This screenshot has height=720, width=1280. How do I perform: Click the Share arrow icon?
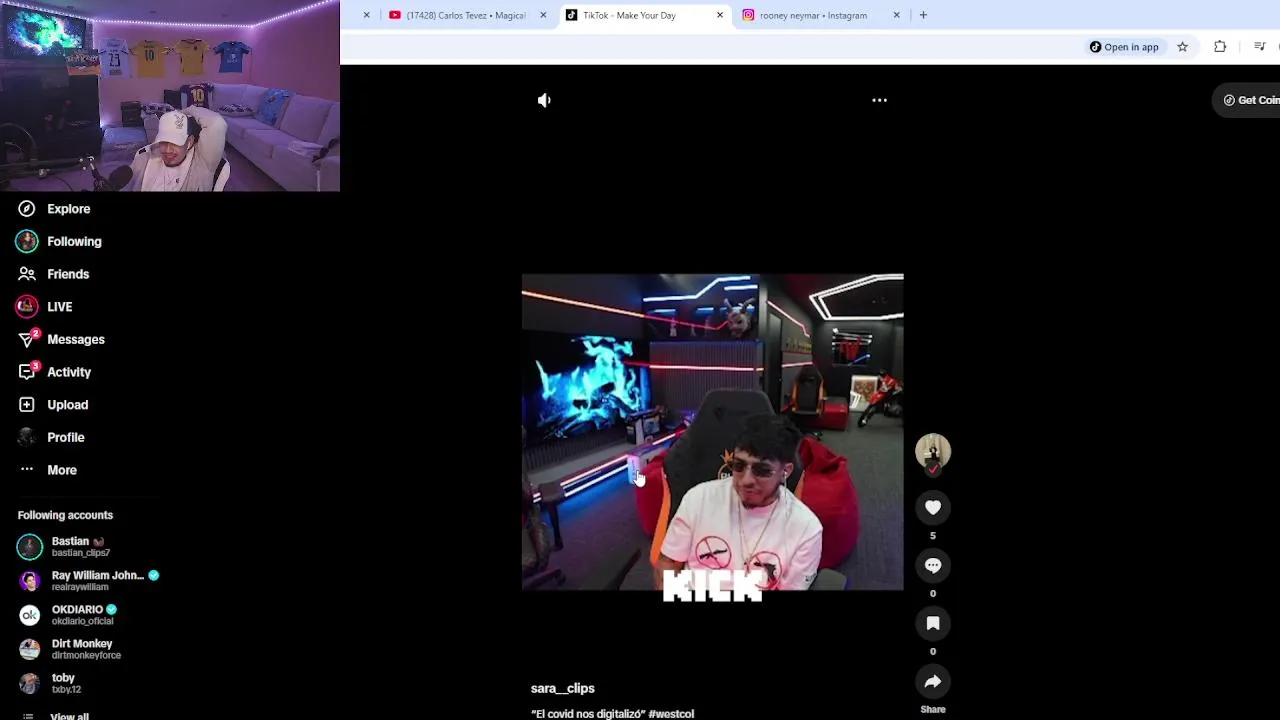933,682
